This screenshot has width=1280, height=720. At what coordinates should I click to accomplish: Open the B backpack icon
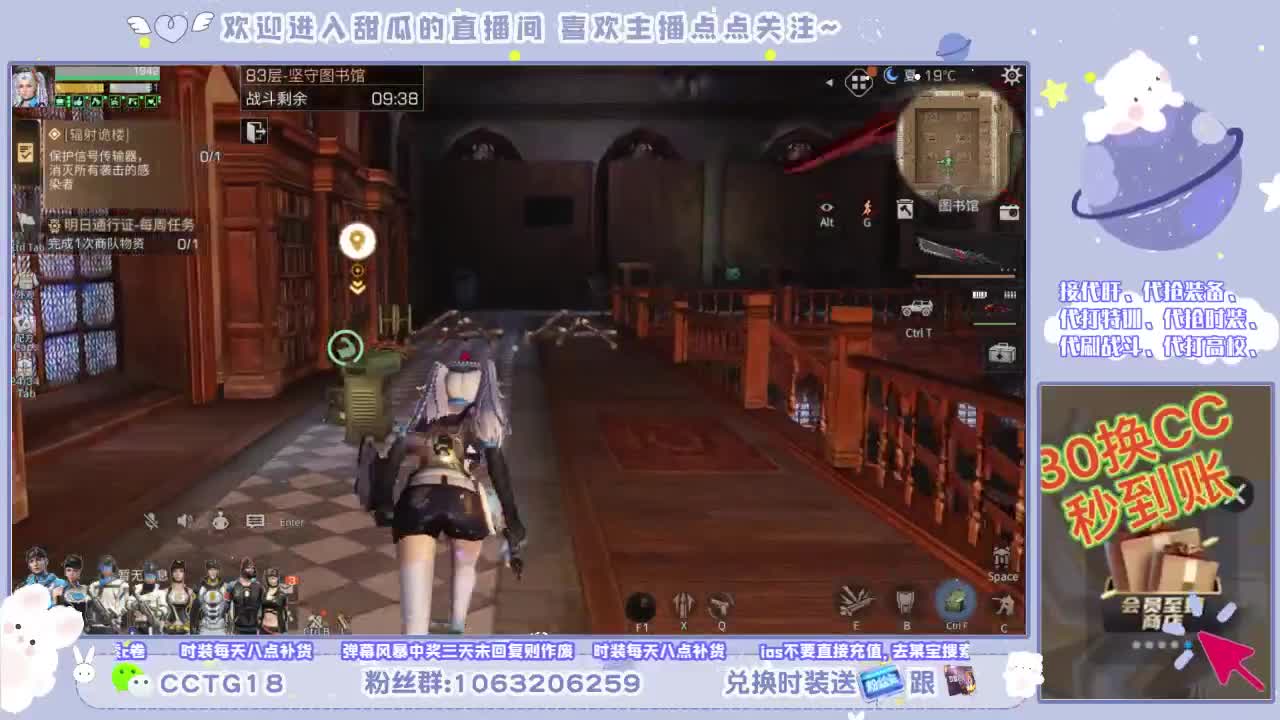tap(906, 601)
